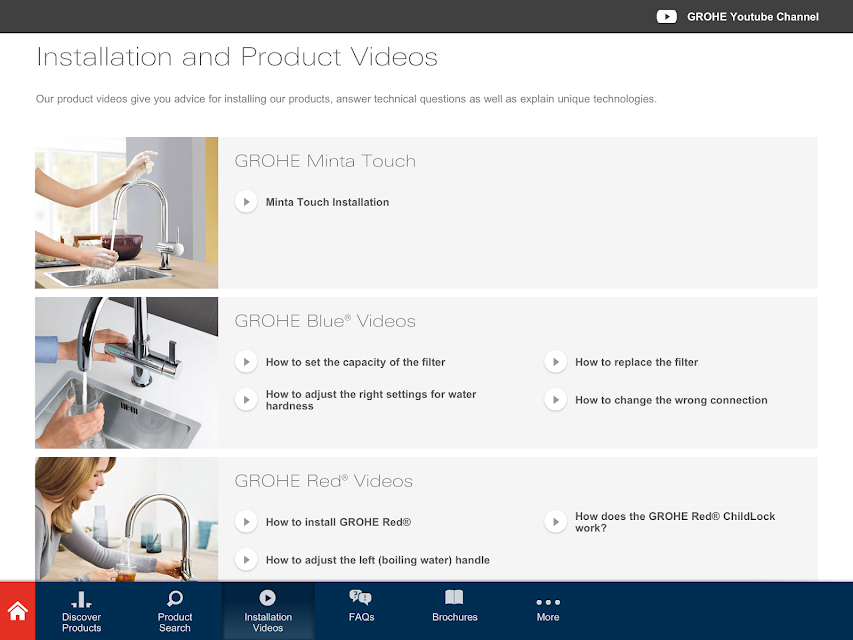The width and height of the screenshot is (853, 640).
Task: Open the More menu tab
Action: pos(548,611)
